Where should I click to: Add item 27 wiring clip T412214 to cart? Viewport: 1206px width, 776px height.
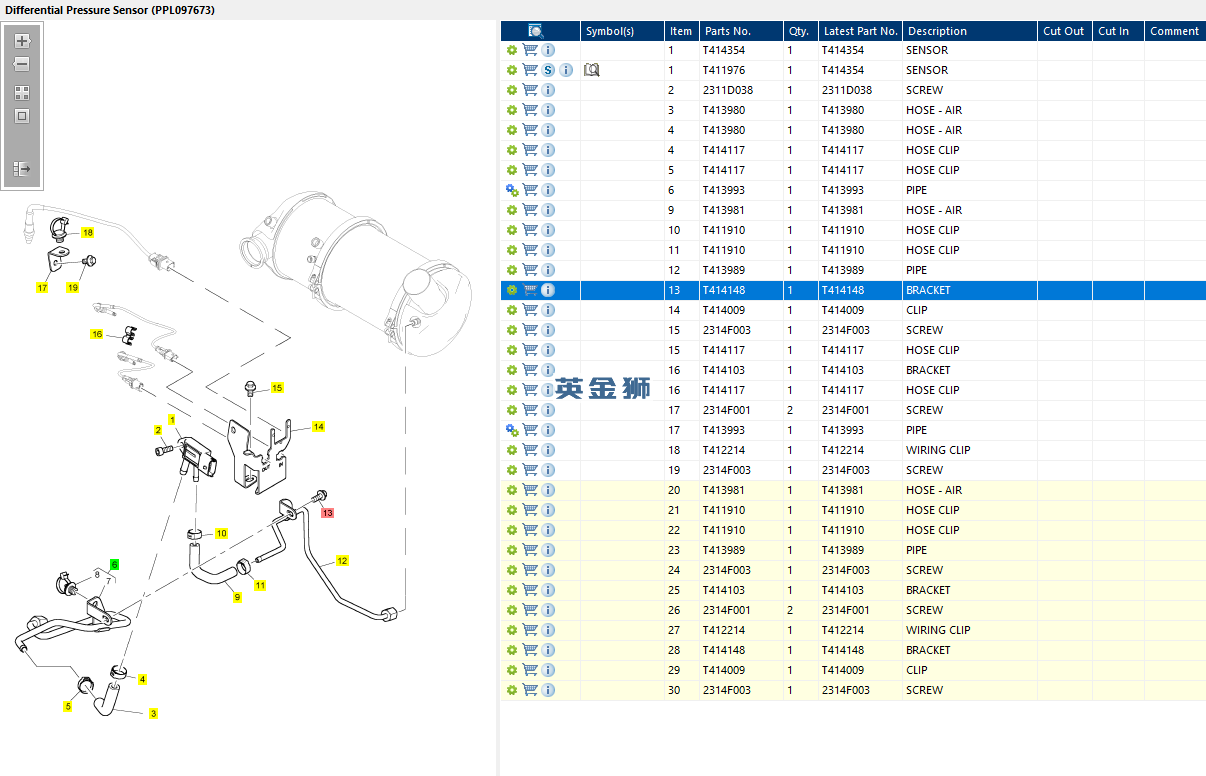coord(530,630)
